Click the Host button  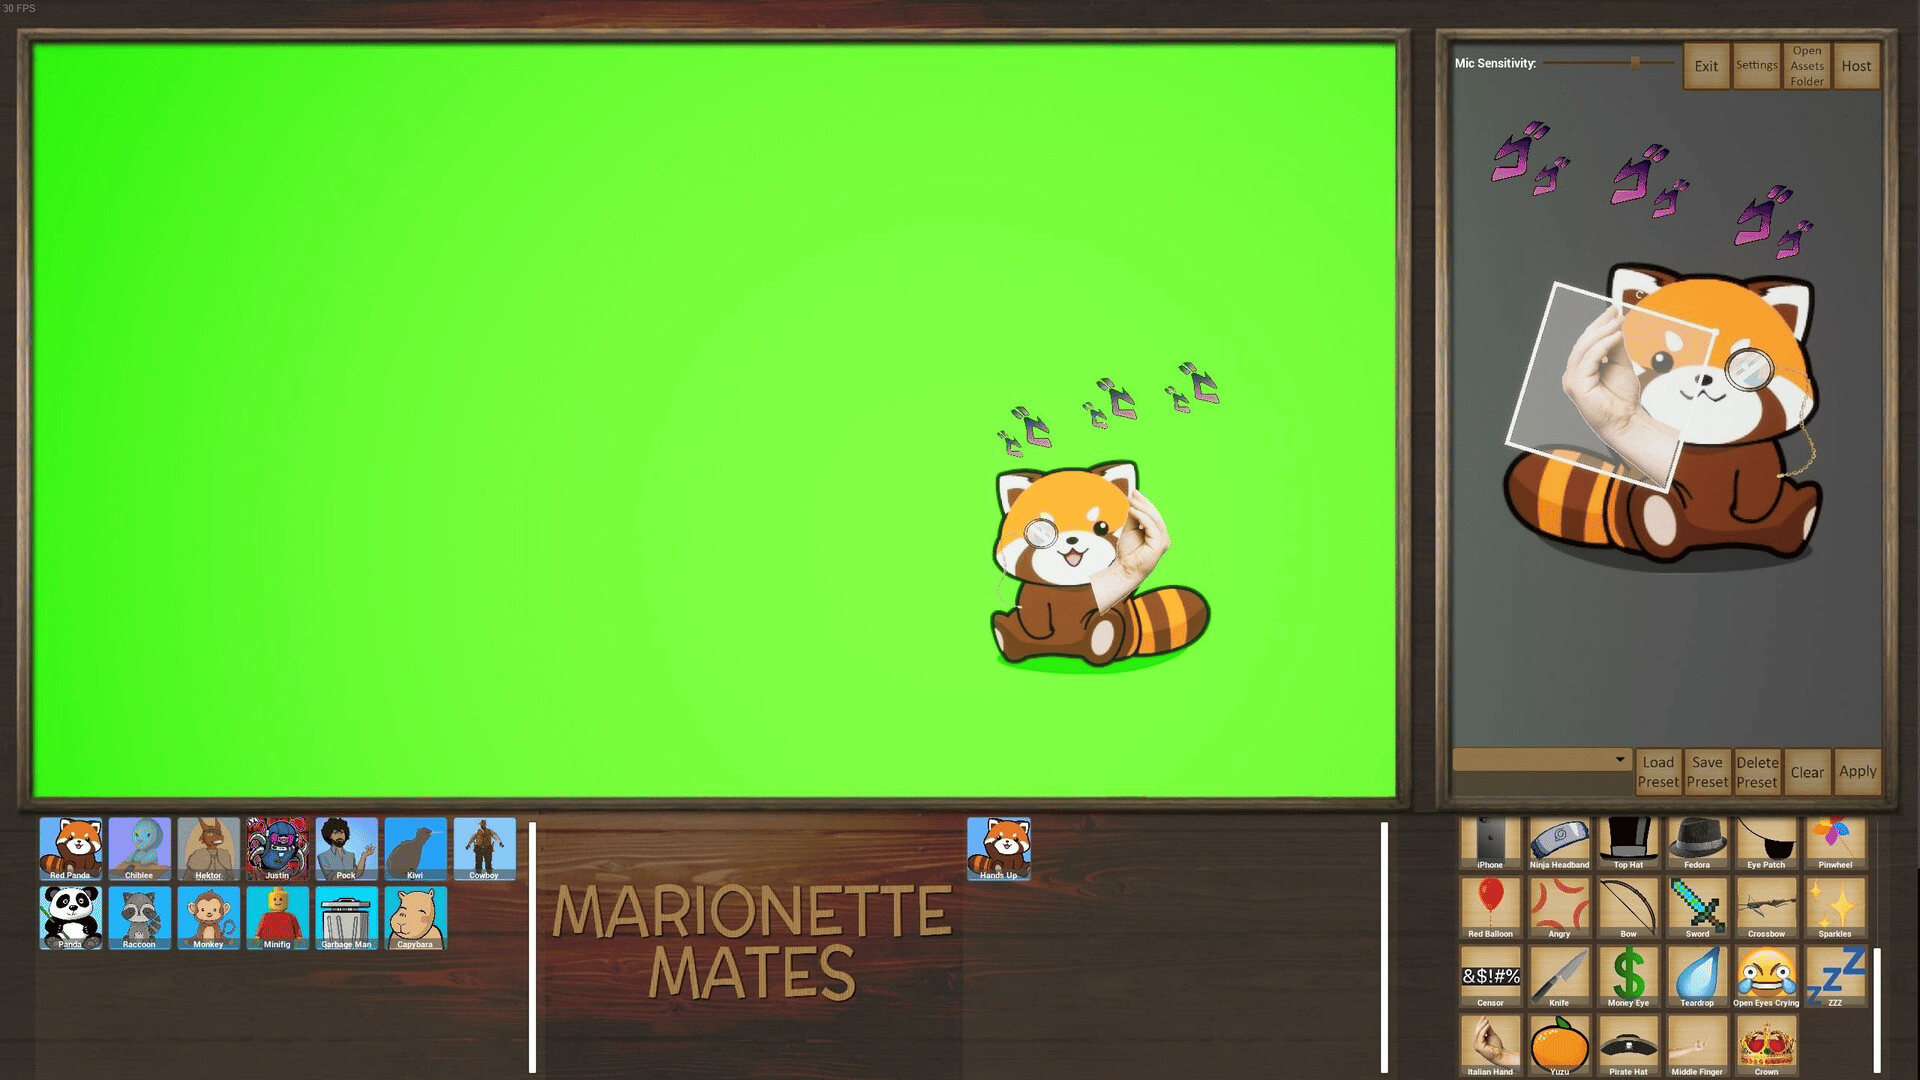(x=1856, y=66)
